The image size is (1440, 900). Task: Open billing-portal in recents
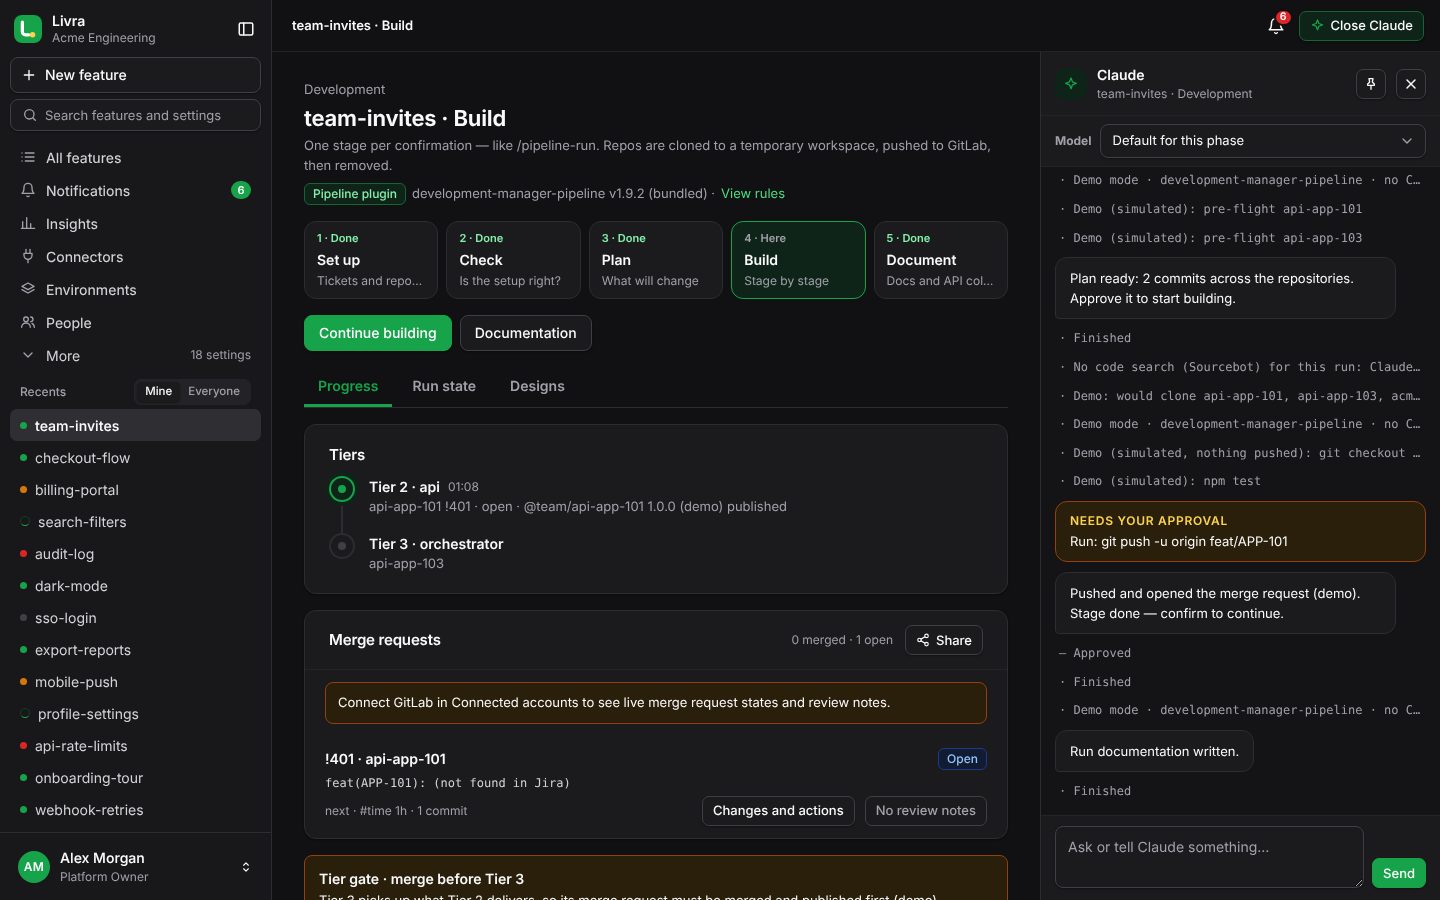pyautogui.click(x=135, y=490)
